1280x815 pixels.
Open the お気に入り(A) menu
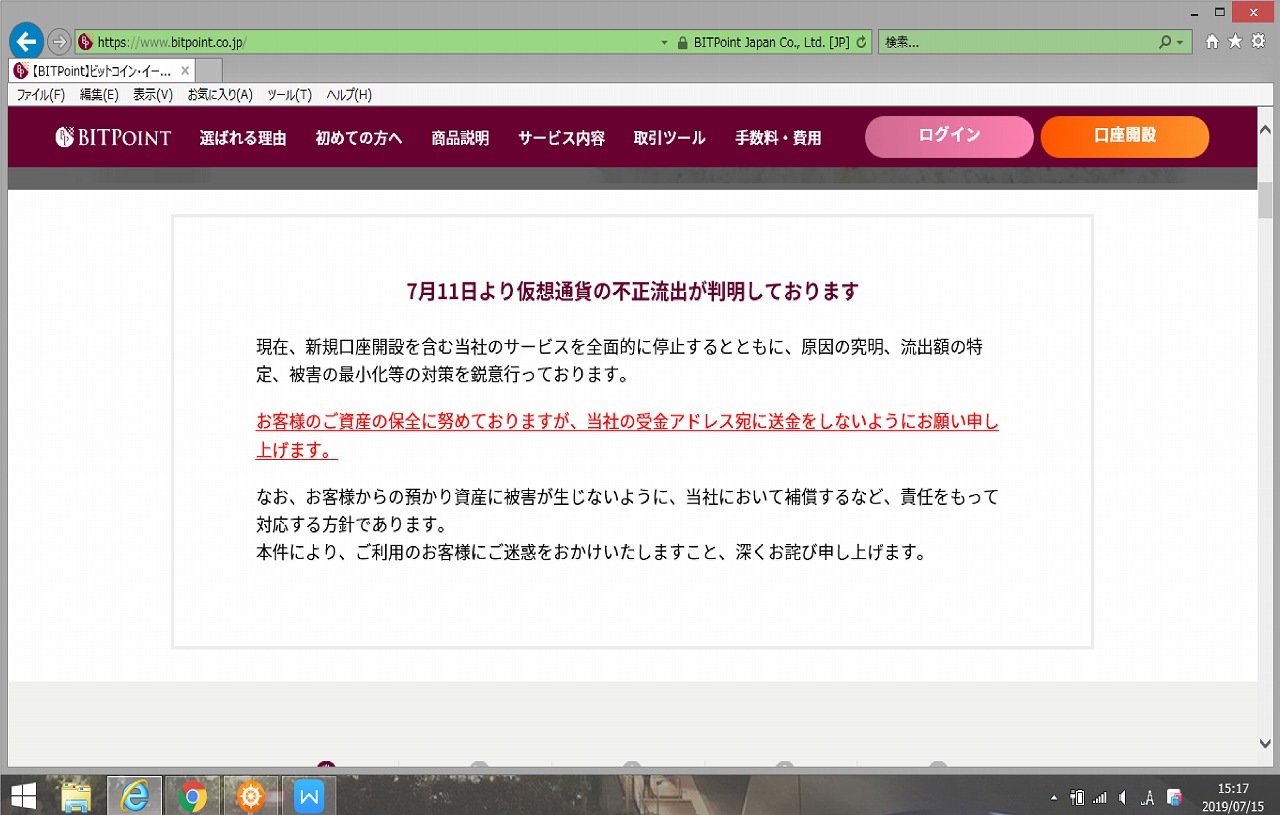pos(220,95)
